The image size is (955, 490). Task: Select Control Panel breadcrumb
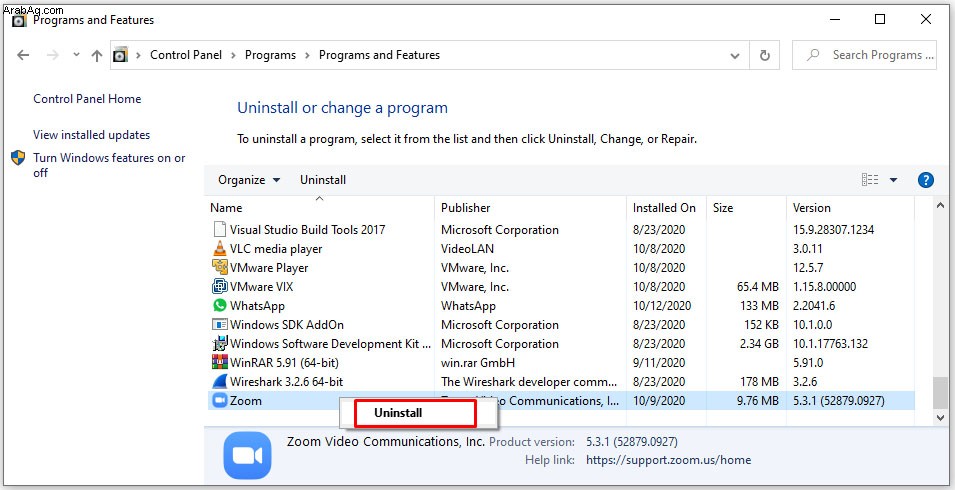click(x=186, y=55)
